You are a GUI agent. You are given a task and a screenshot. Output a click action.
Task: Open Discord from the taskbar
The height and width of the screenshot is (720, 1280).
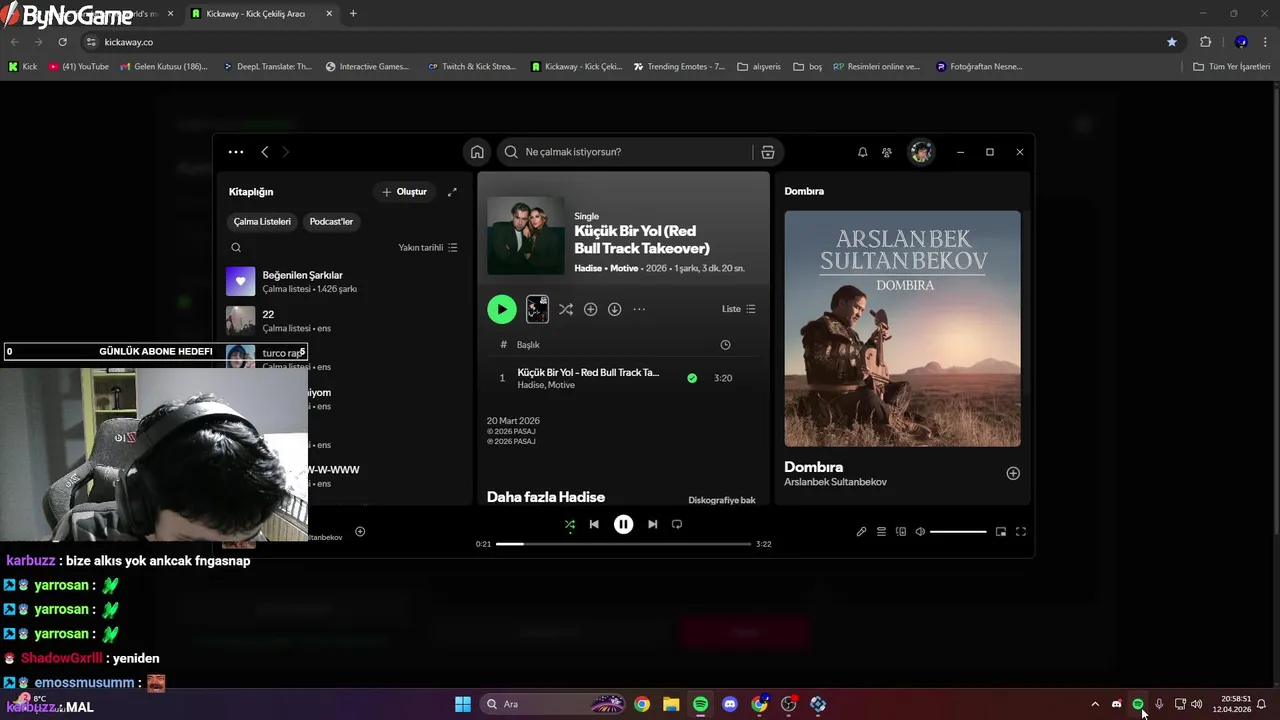click(x=730, y=704)
